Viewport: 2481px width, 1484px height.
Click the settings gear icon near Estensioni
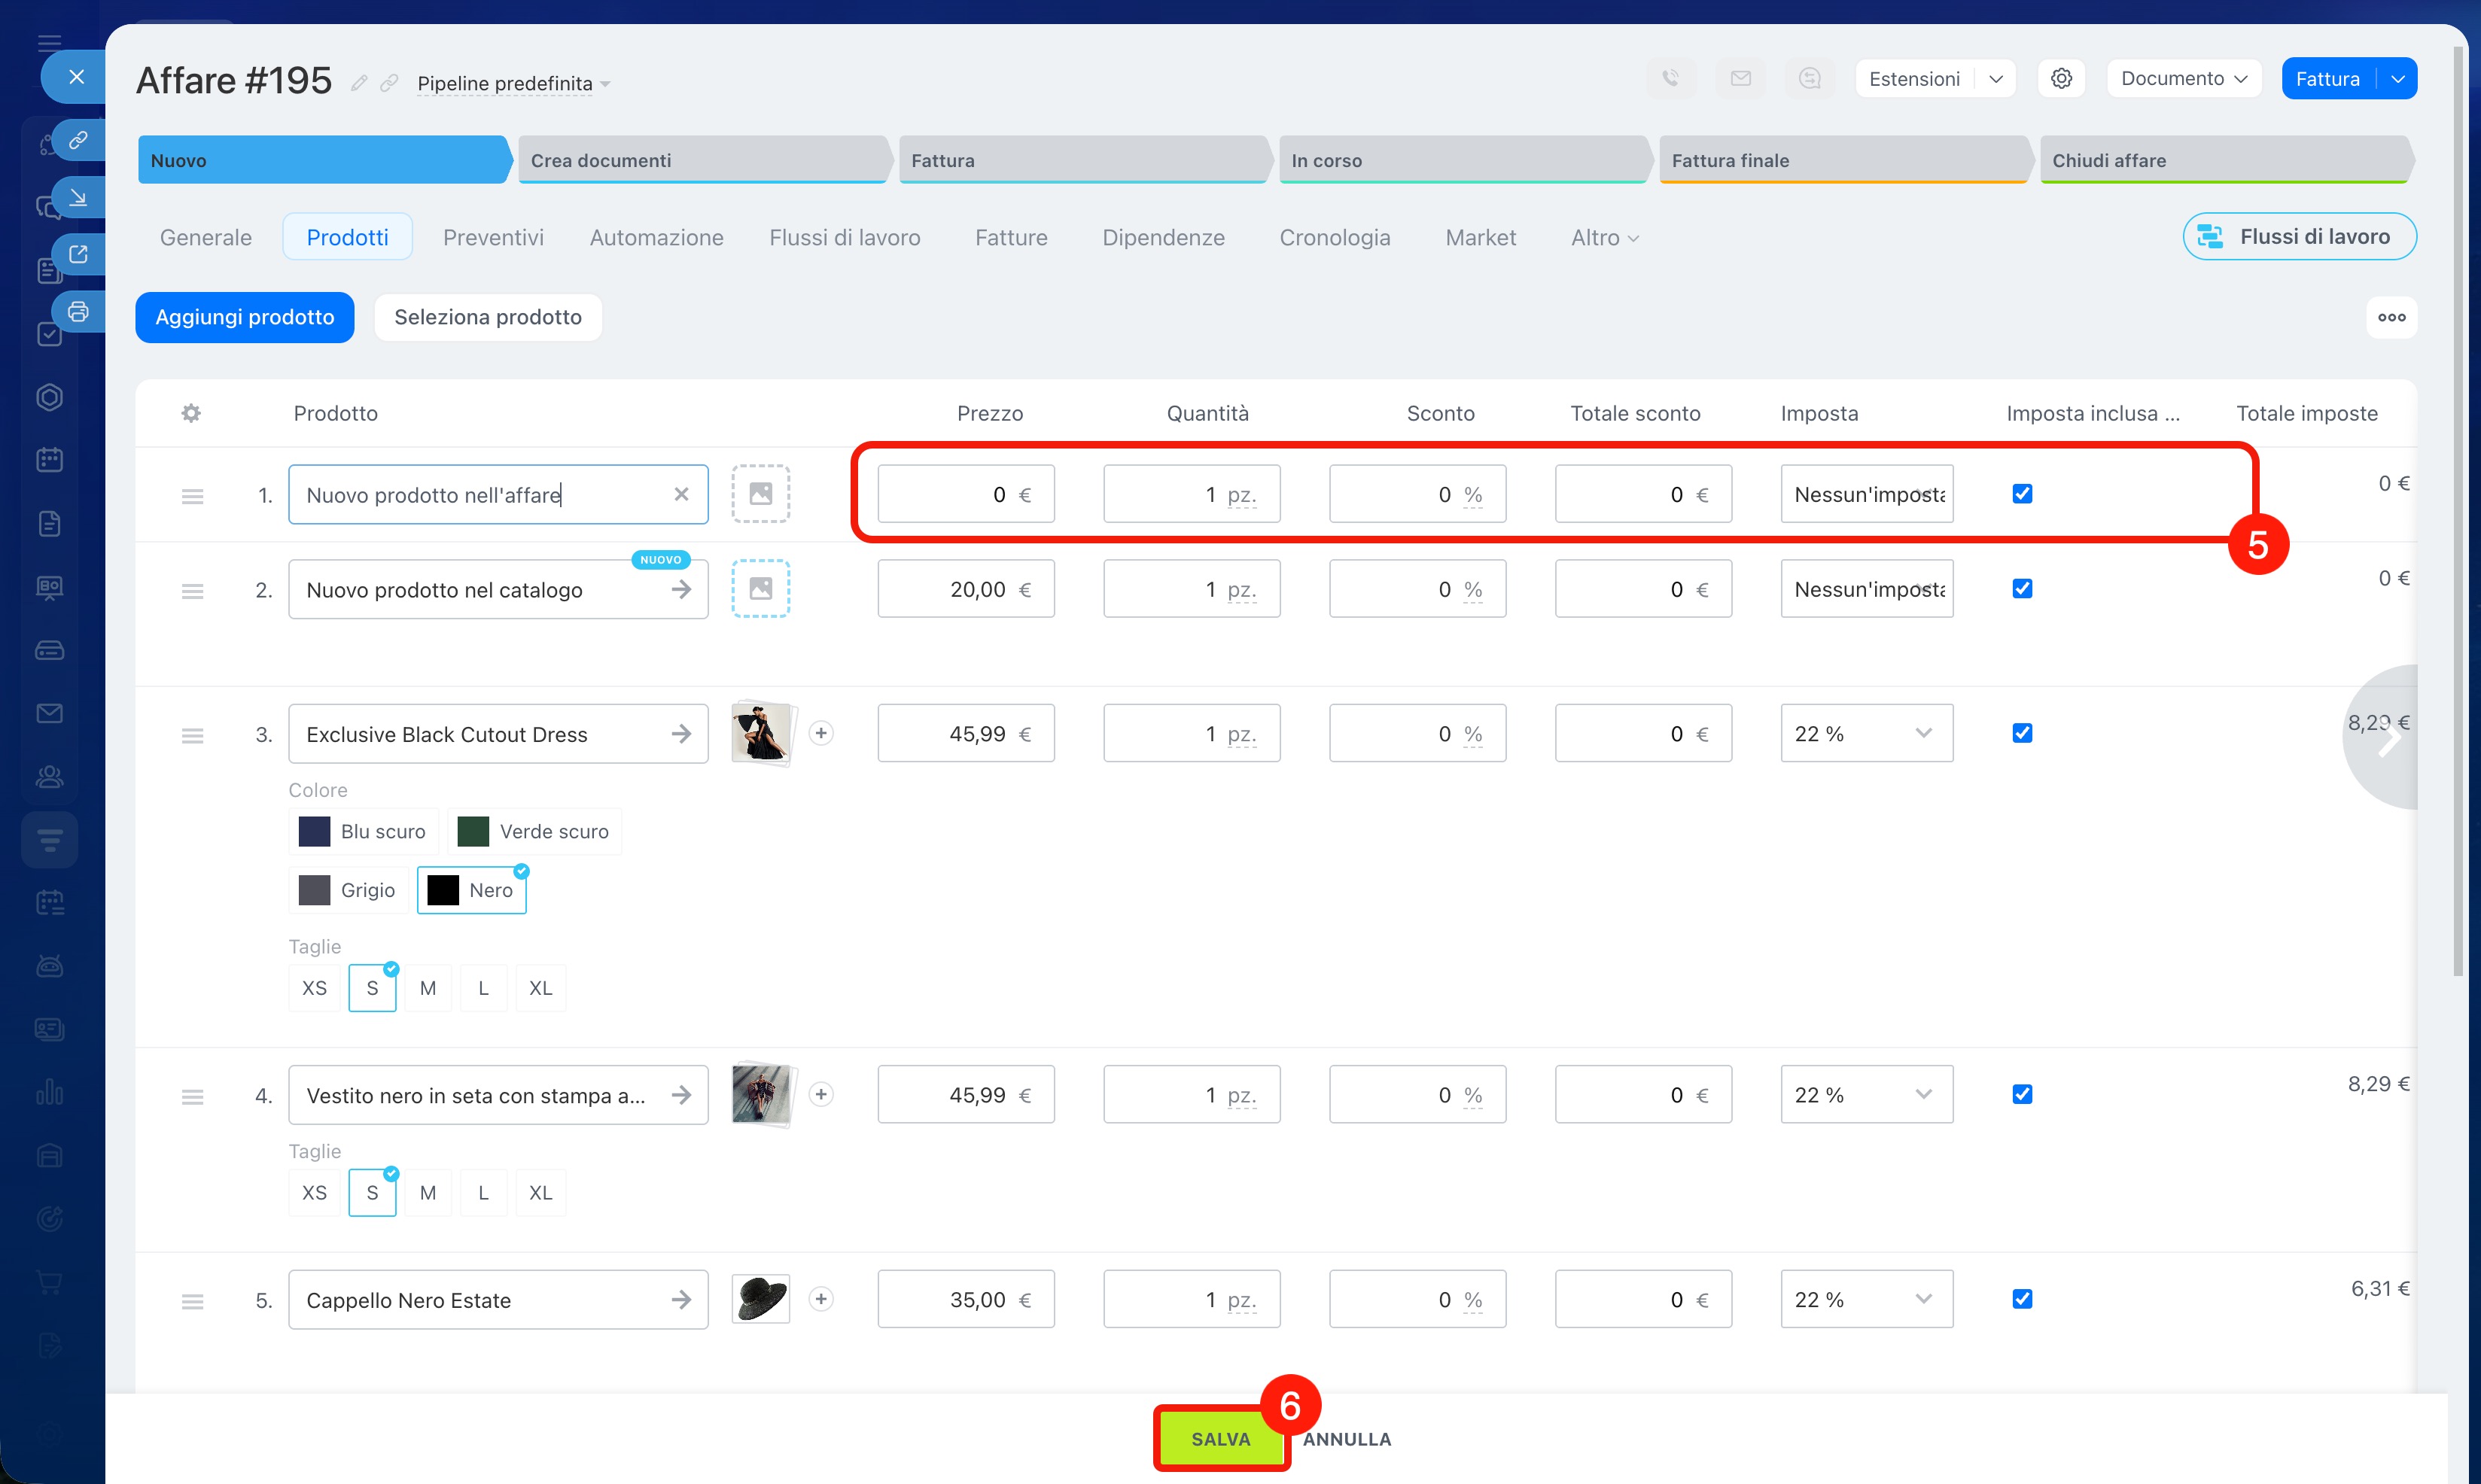pos(2060,79)
